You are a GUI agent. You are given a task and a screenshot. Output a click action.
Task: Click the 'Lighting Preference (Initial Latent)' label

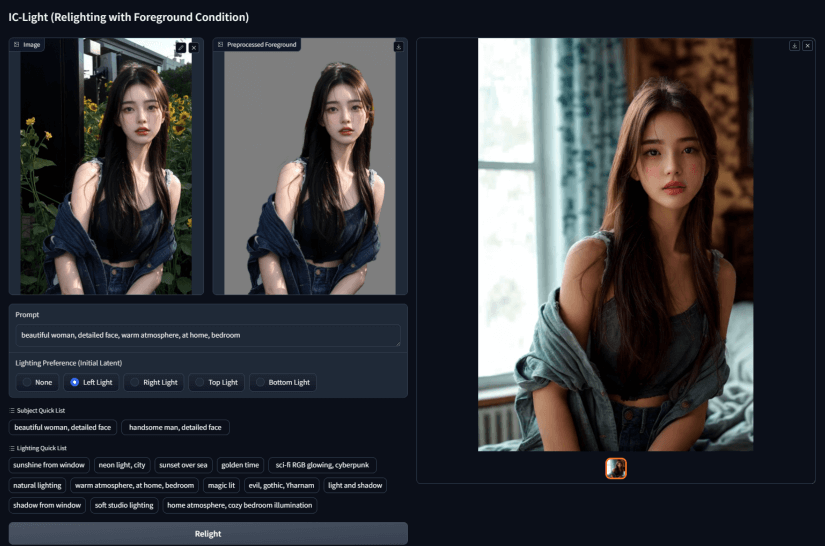click(x=68, y=363)
